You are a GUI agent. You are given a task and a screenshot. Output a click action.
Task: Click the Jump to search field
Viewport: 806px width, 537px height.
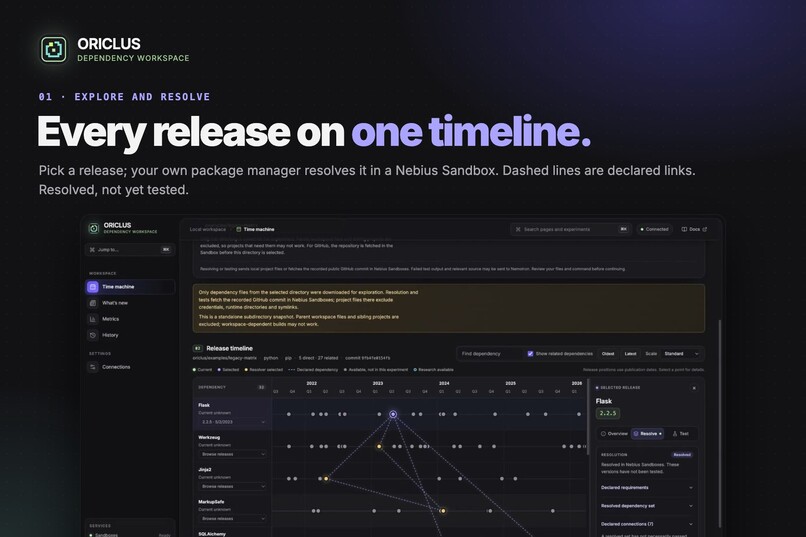tap(130, 250)
